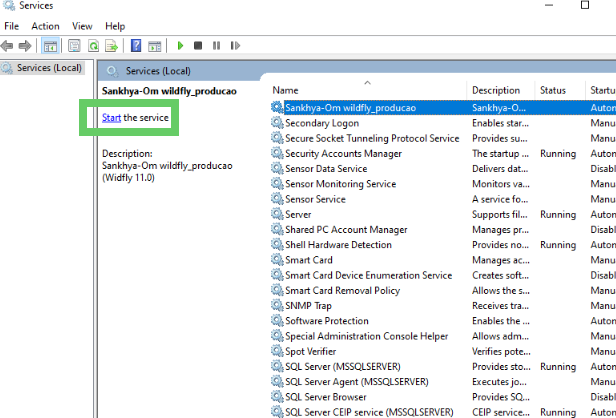Screen dimensions: 616x418
Task: Select the Sankhya-Om wildfly_producao service row
Action: pos(443,108)
